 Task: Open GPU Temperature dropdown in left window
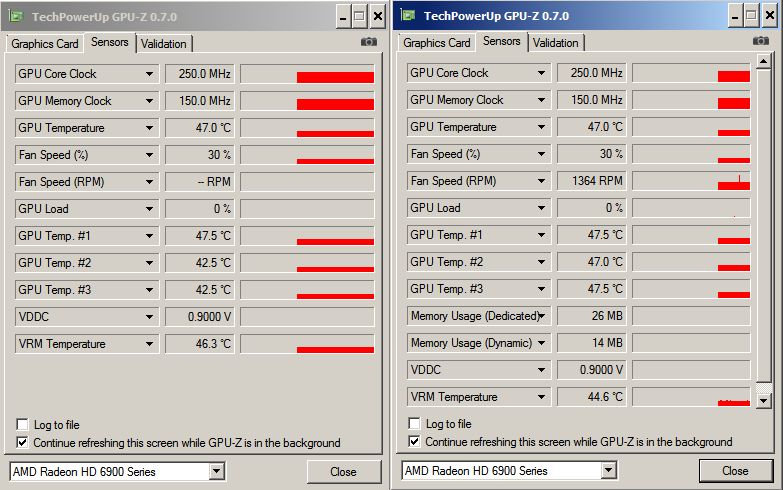tap(149, 128)
